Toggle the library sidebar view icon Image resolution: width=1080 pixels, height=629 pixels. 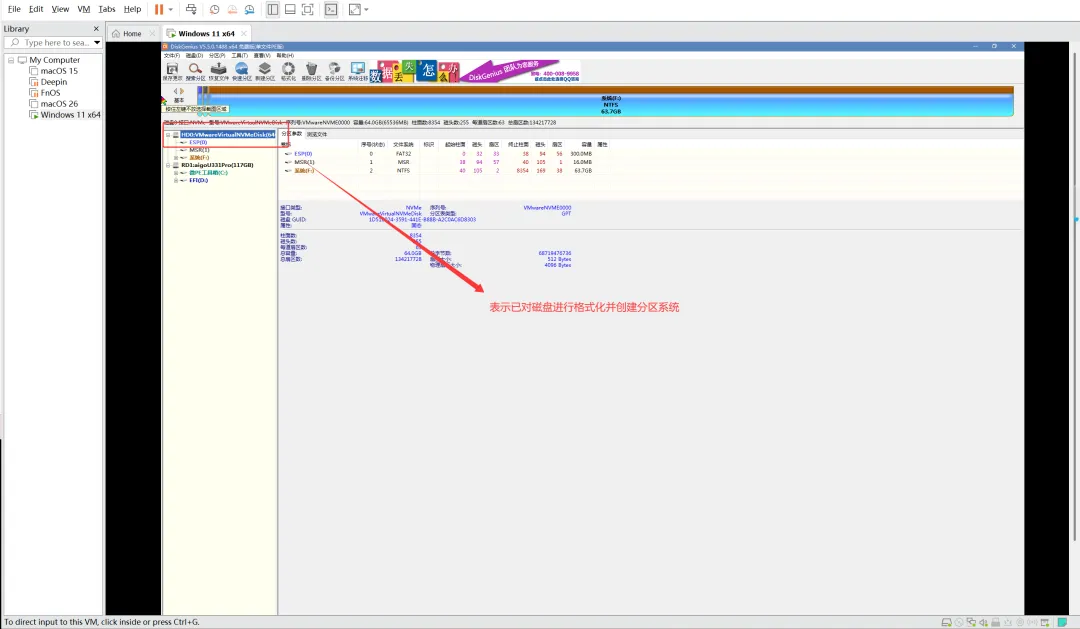pos(273,10)
